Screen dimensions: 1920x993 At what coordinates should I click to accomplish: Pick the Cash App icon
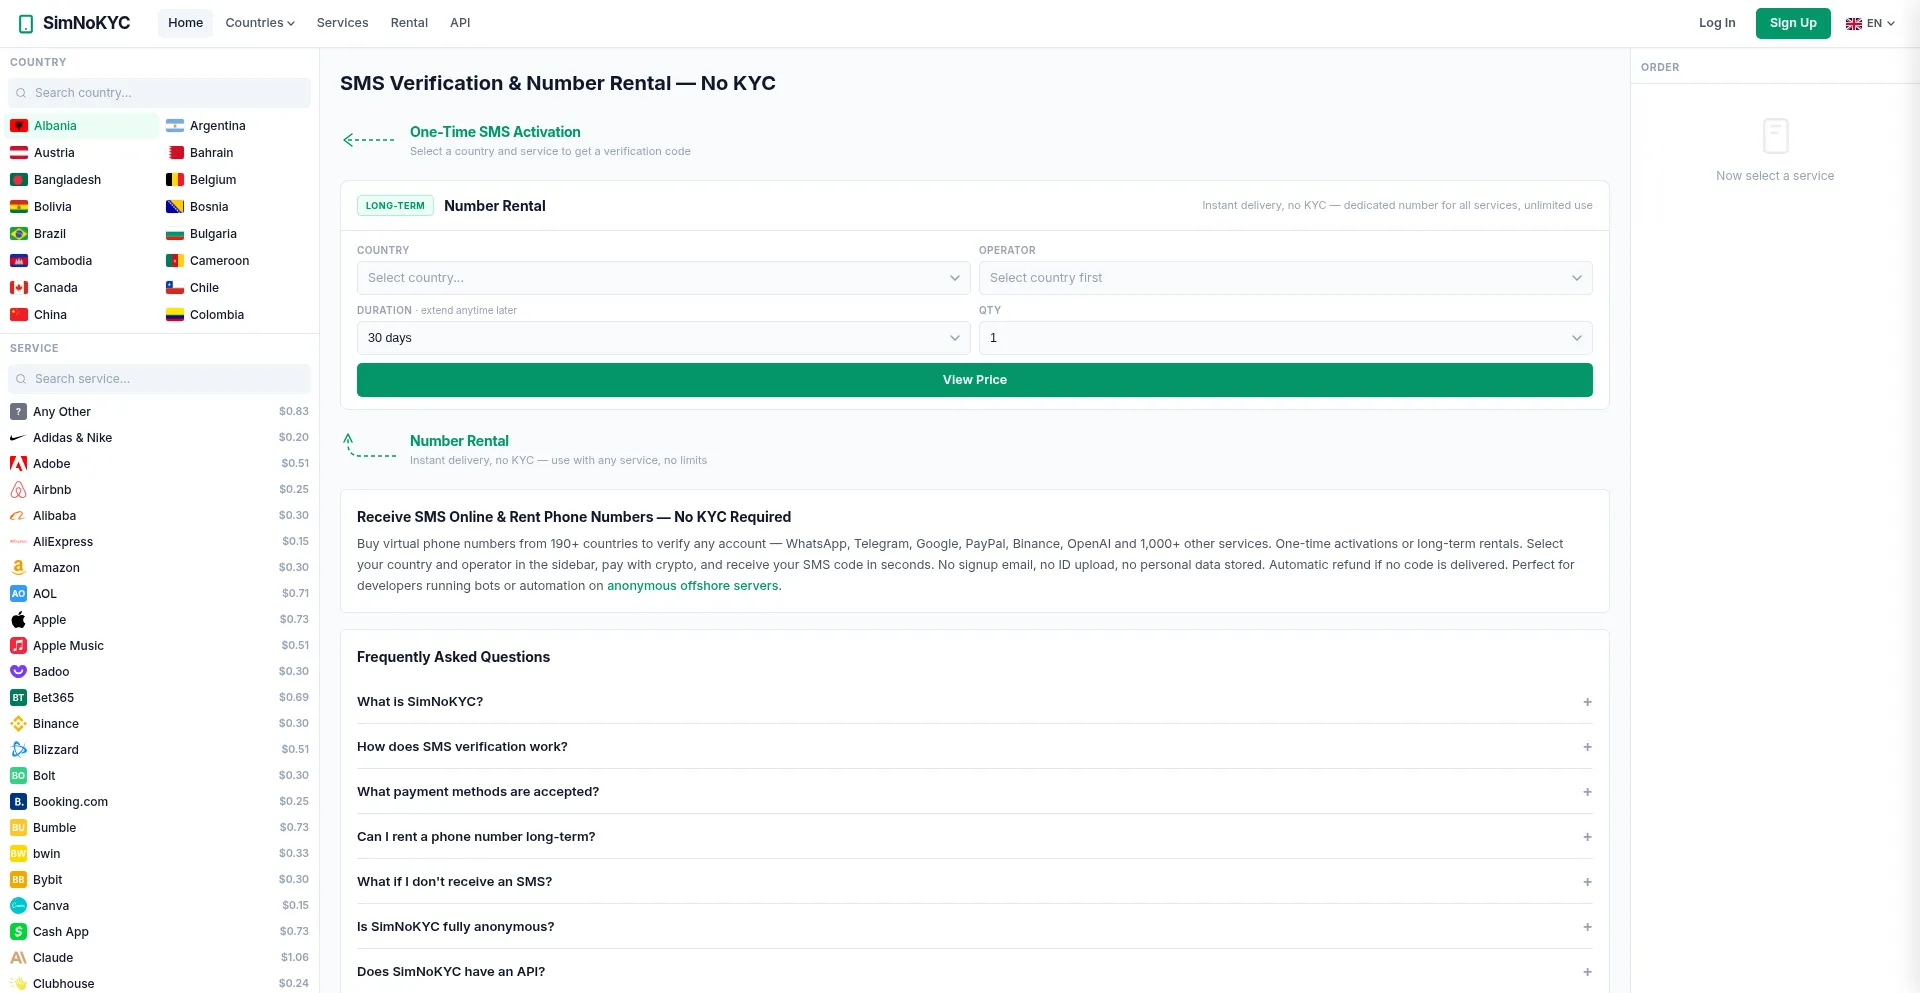pyautogui.click(x=18, y=932)
